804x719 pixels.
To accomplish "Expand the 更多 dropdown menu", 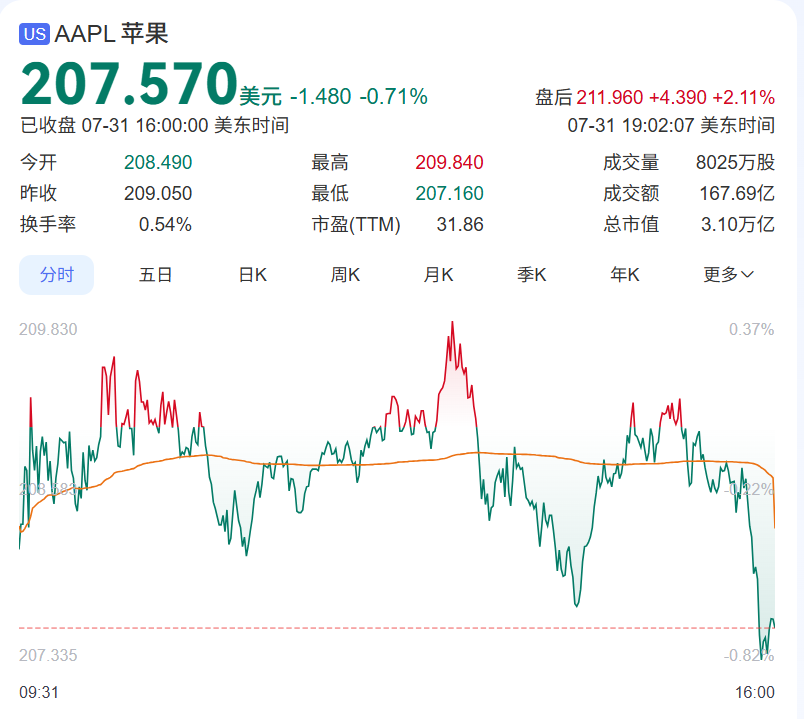I will [728, 275].
